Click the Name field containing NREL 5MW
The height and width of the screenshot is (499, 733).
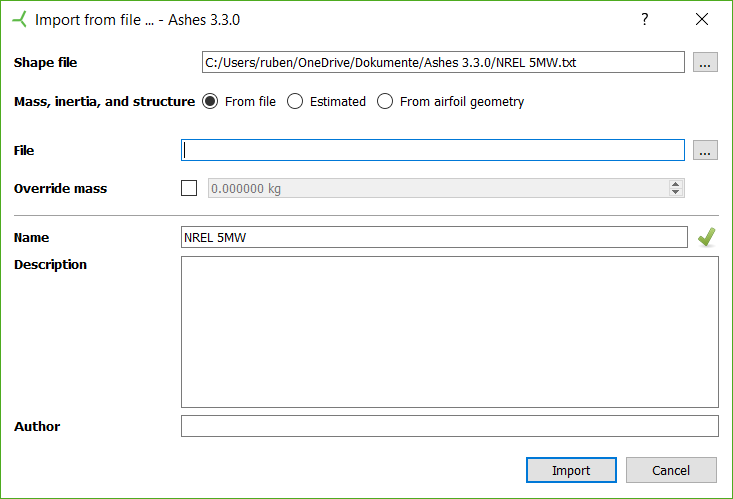coord(434,237)
